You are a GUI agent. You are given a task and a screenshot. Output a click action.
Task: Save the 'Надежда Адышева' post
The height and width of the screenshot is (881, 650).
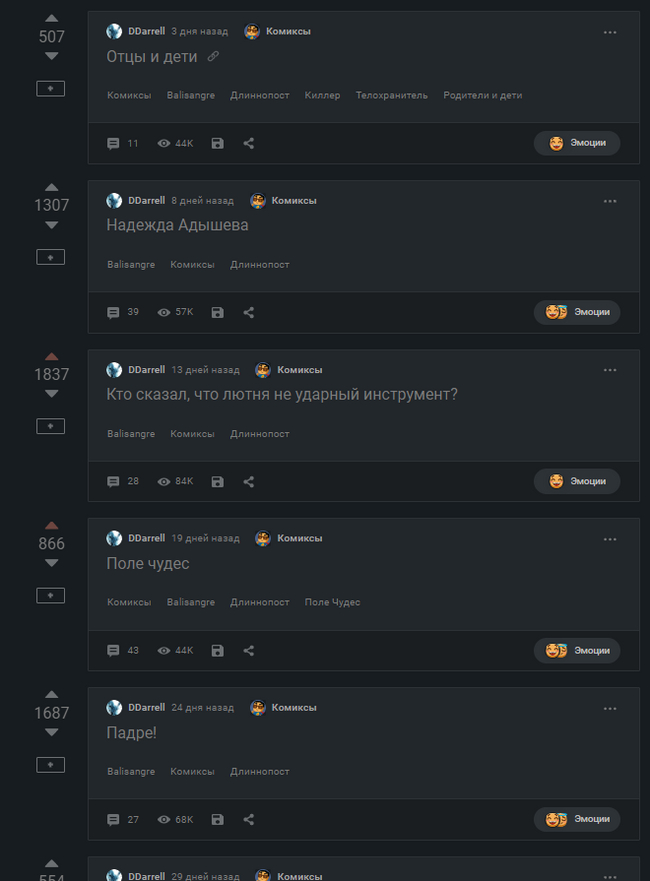pos(218,312)
